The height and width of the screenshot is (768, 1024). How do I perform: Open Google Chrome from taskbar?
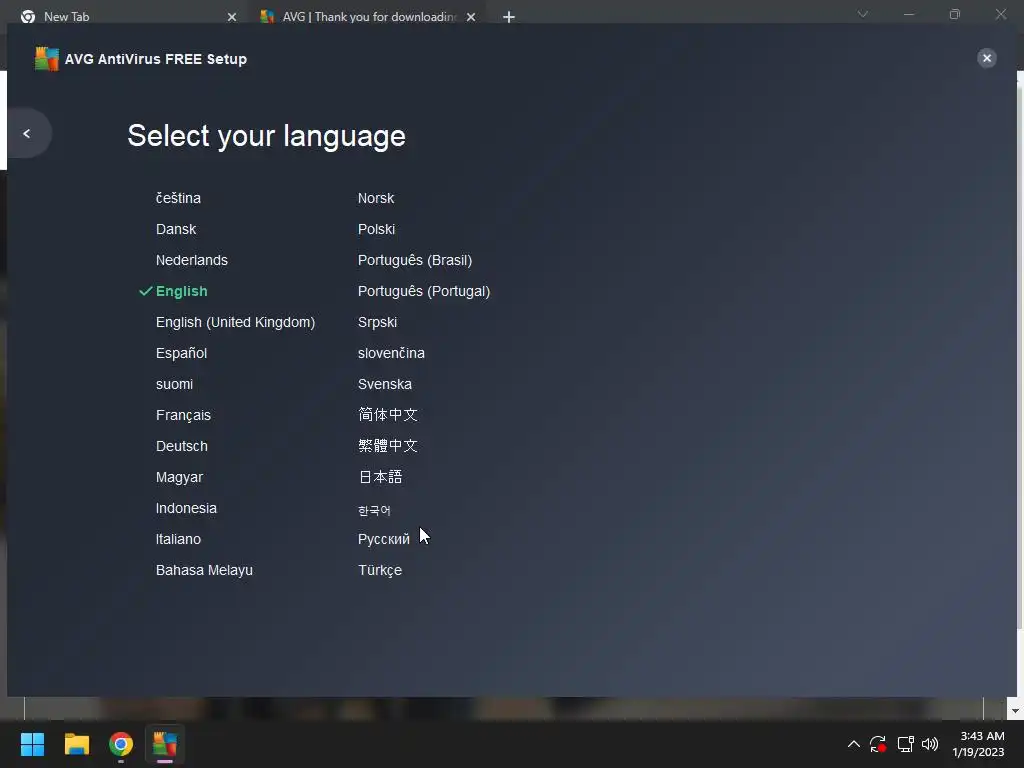tap(121, 744)
